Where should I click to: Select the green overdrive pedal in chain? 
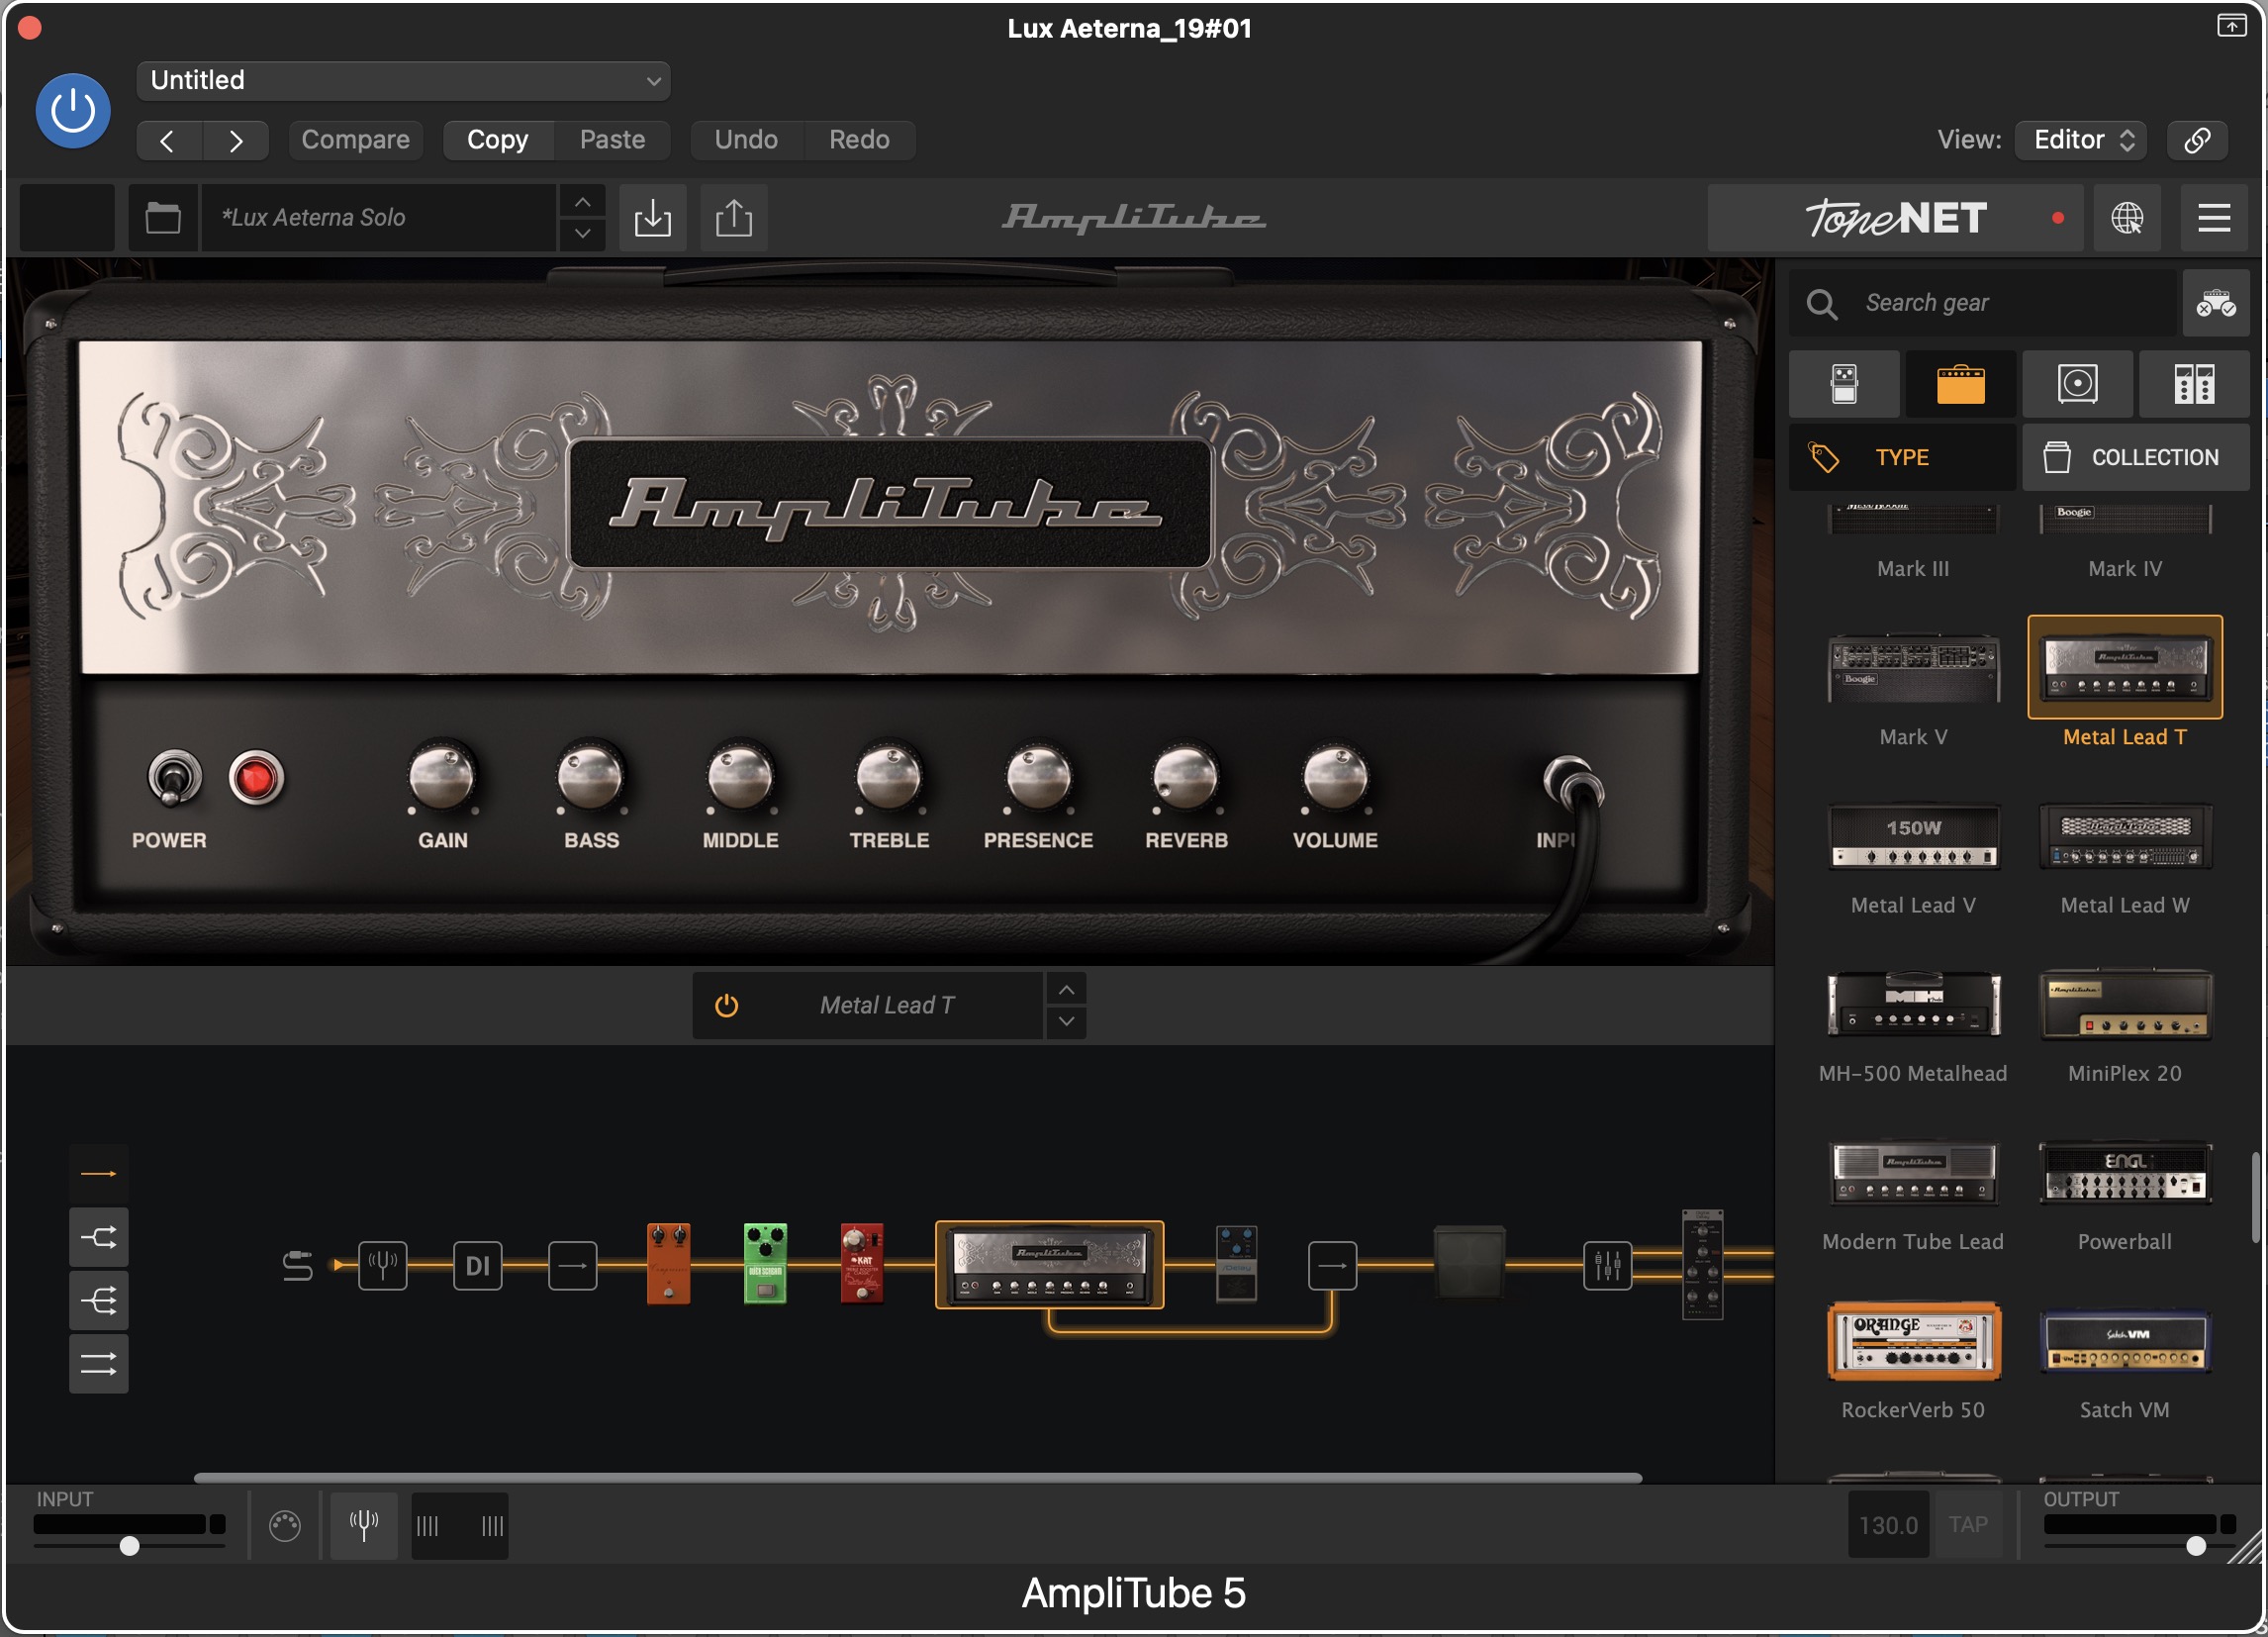coord(766,1263)
